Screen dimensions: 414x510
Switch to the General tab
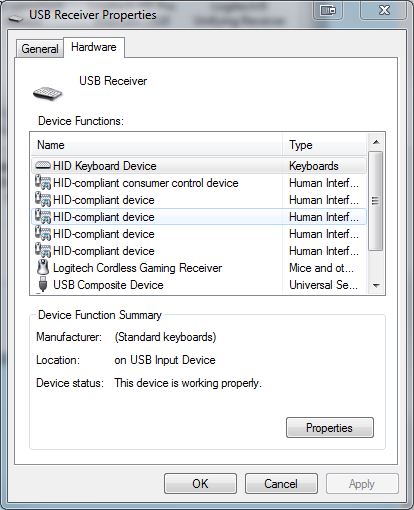(x=40, y=49)
